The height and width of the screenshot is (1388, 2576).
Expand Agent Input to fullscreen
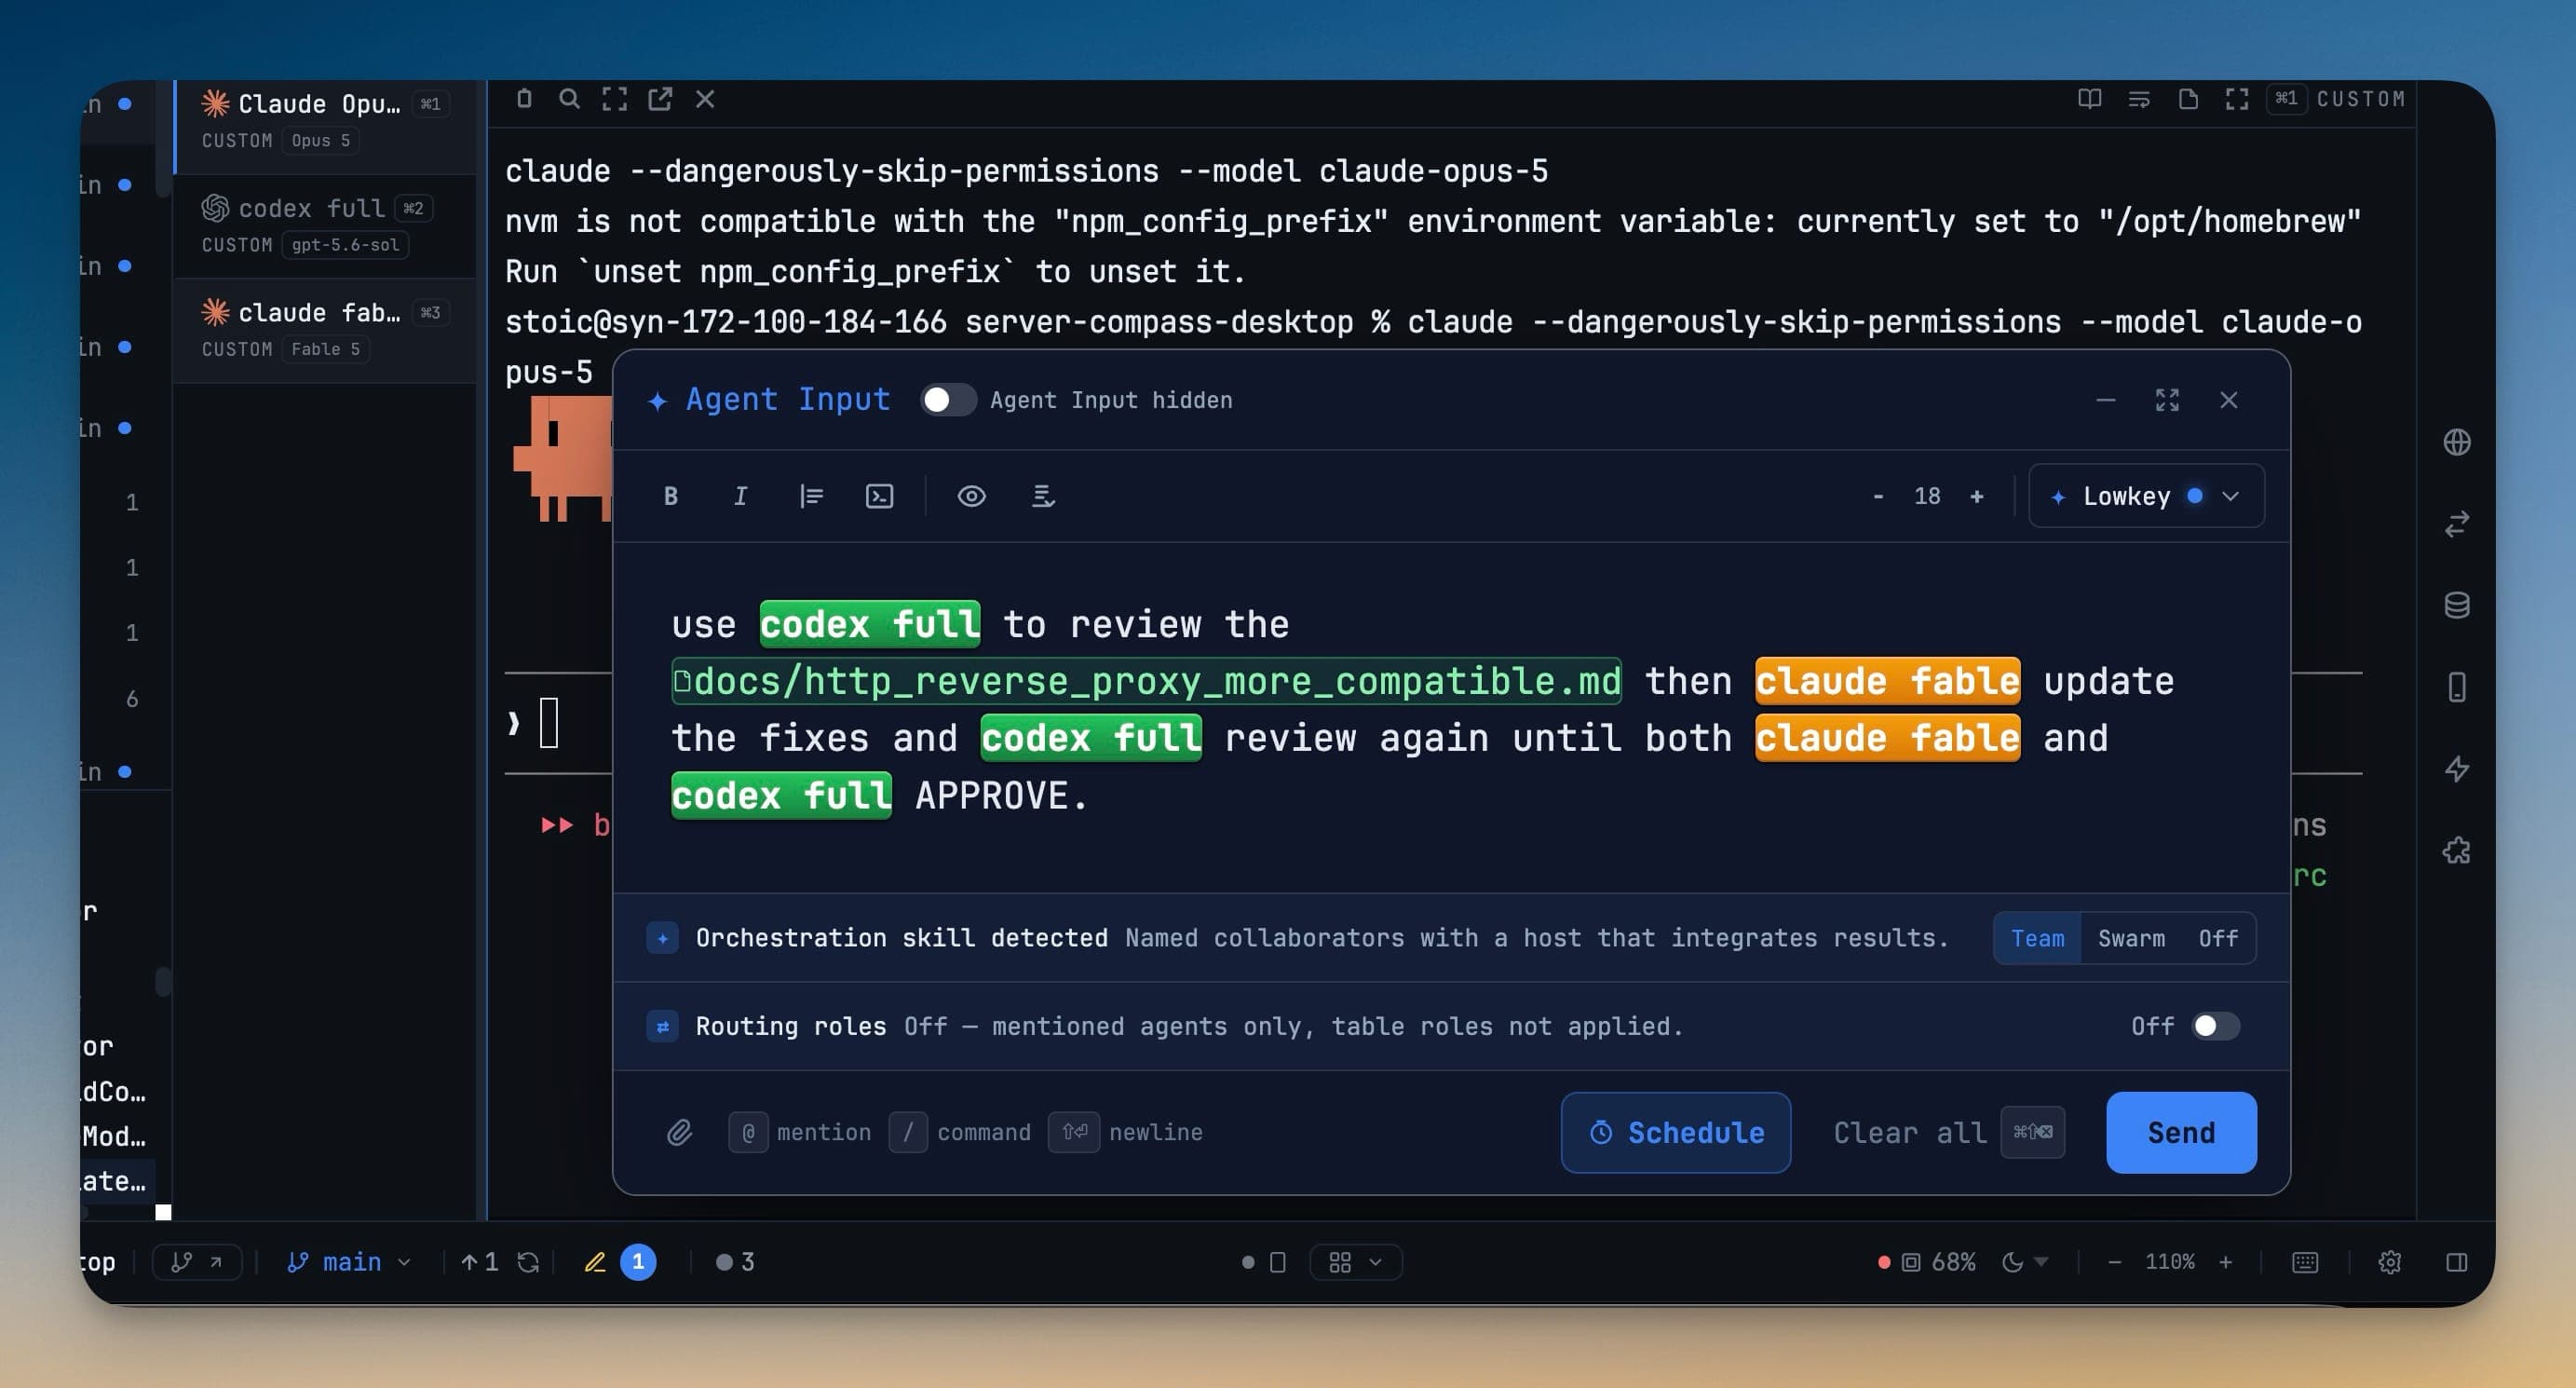[x=2166, y=400]
